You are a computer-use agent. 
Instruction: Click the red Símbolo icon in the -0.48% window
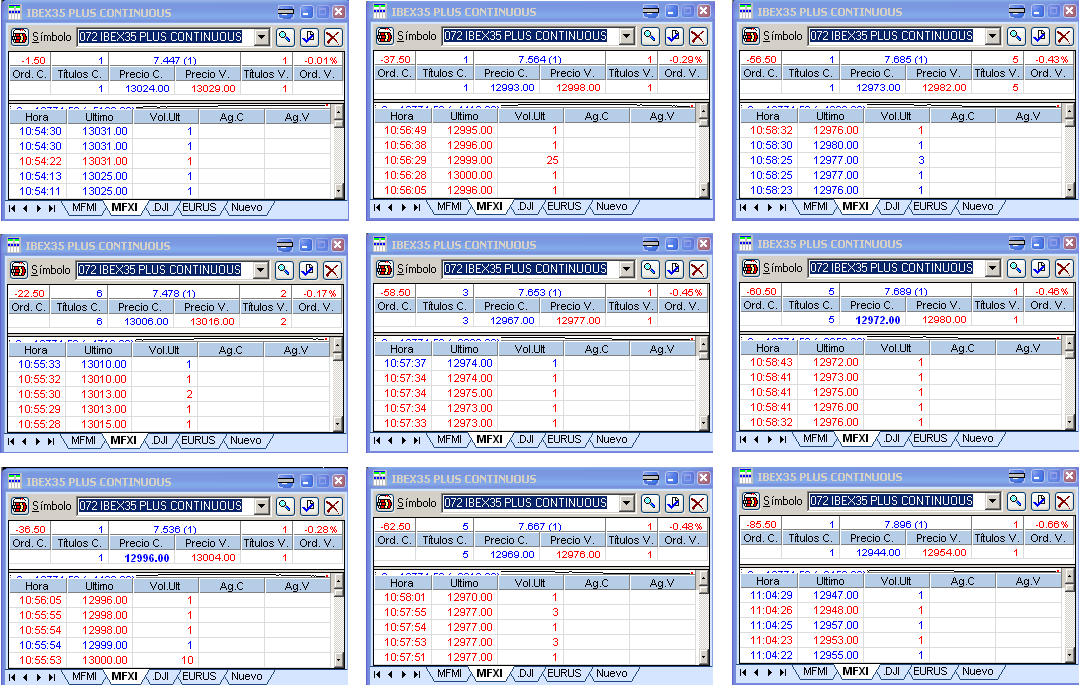385,503
